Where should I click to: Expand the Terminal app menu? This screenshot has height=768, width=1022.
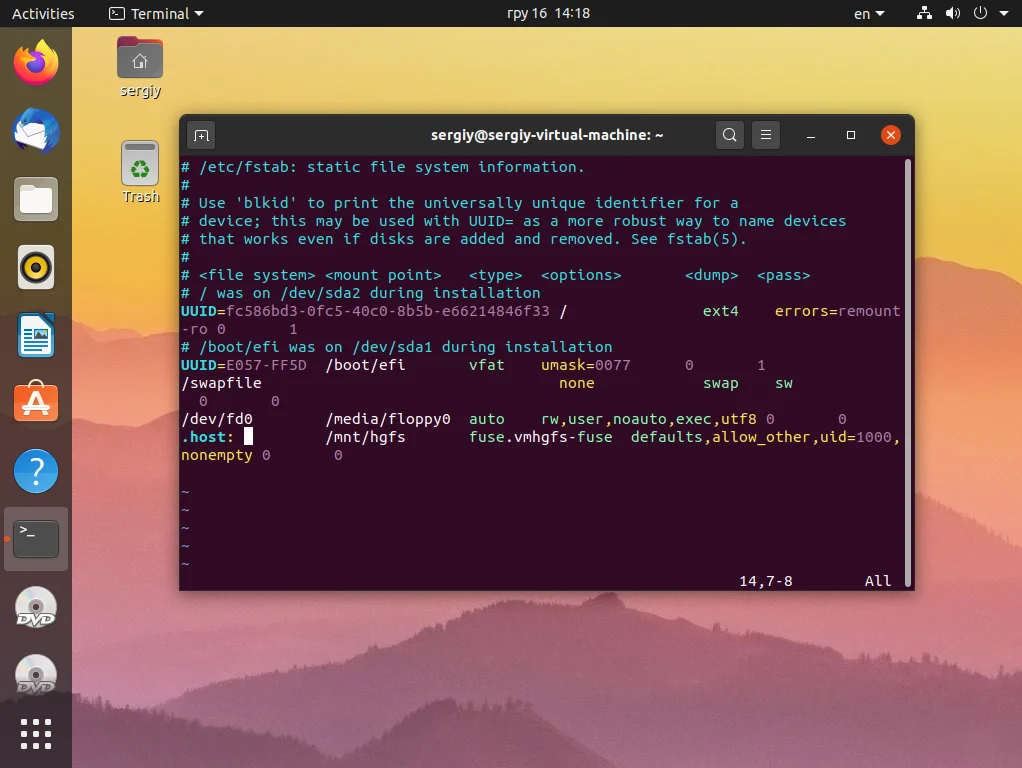click(156, 14)
